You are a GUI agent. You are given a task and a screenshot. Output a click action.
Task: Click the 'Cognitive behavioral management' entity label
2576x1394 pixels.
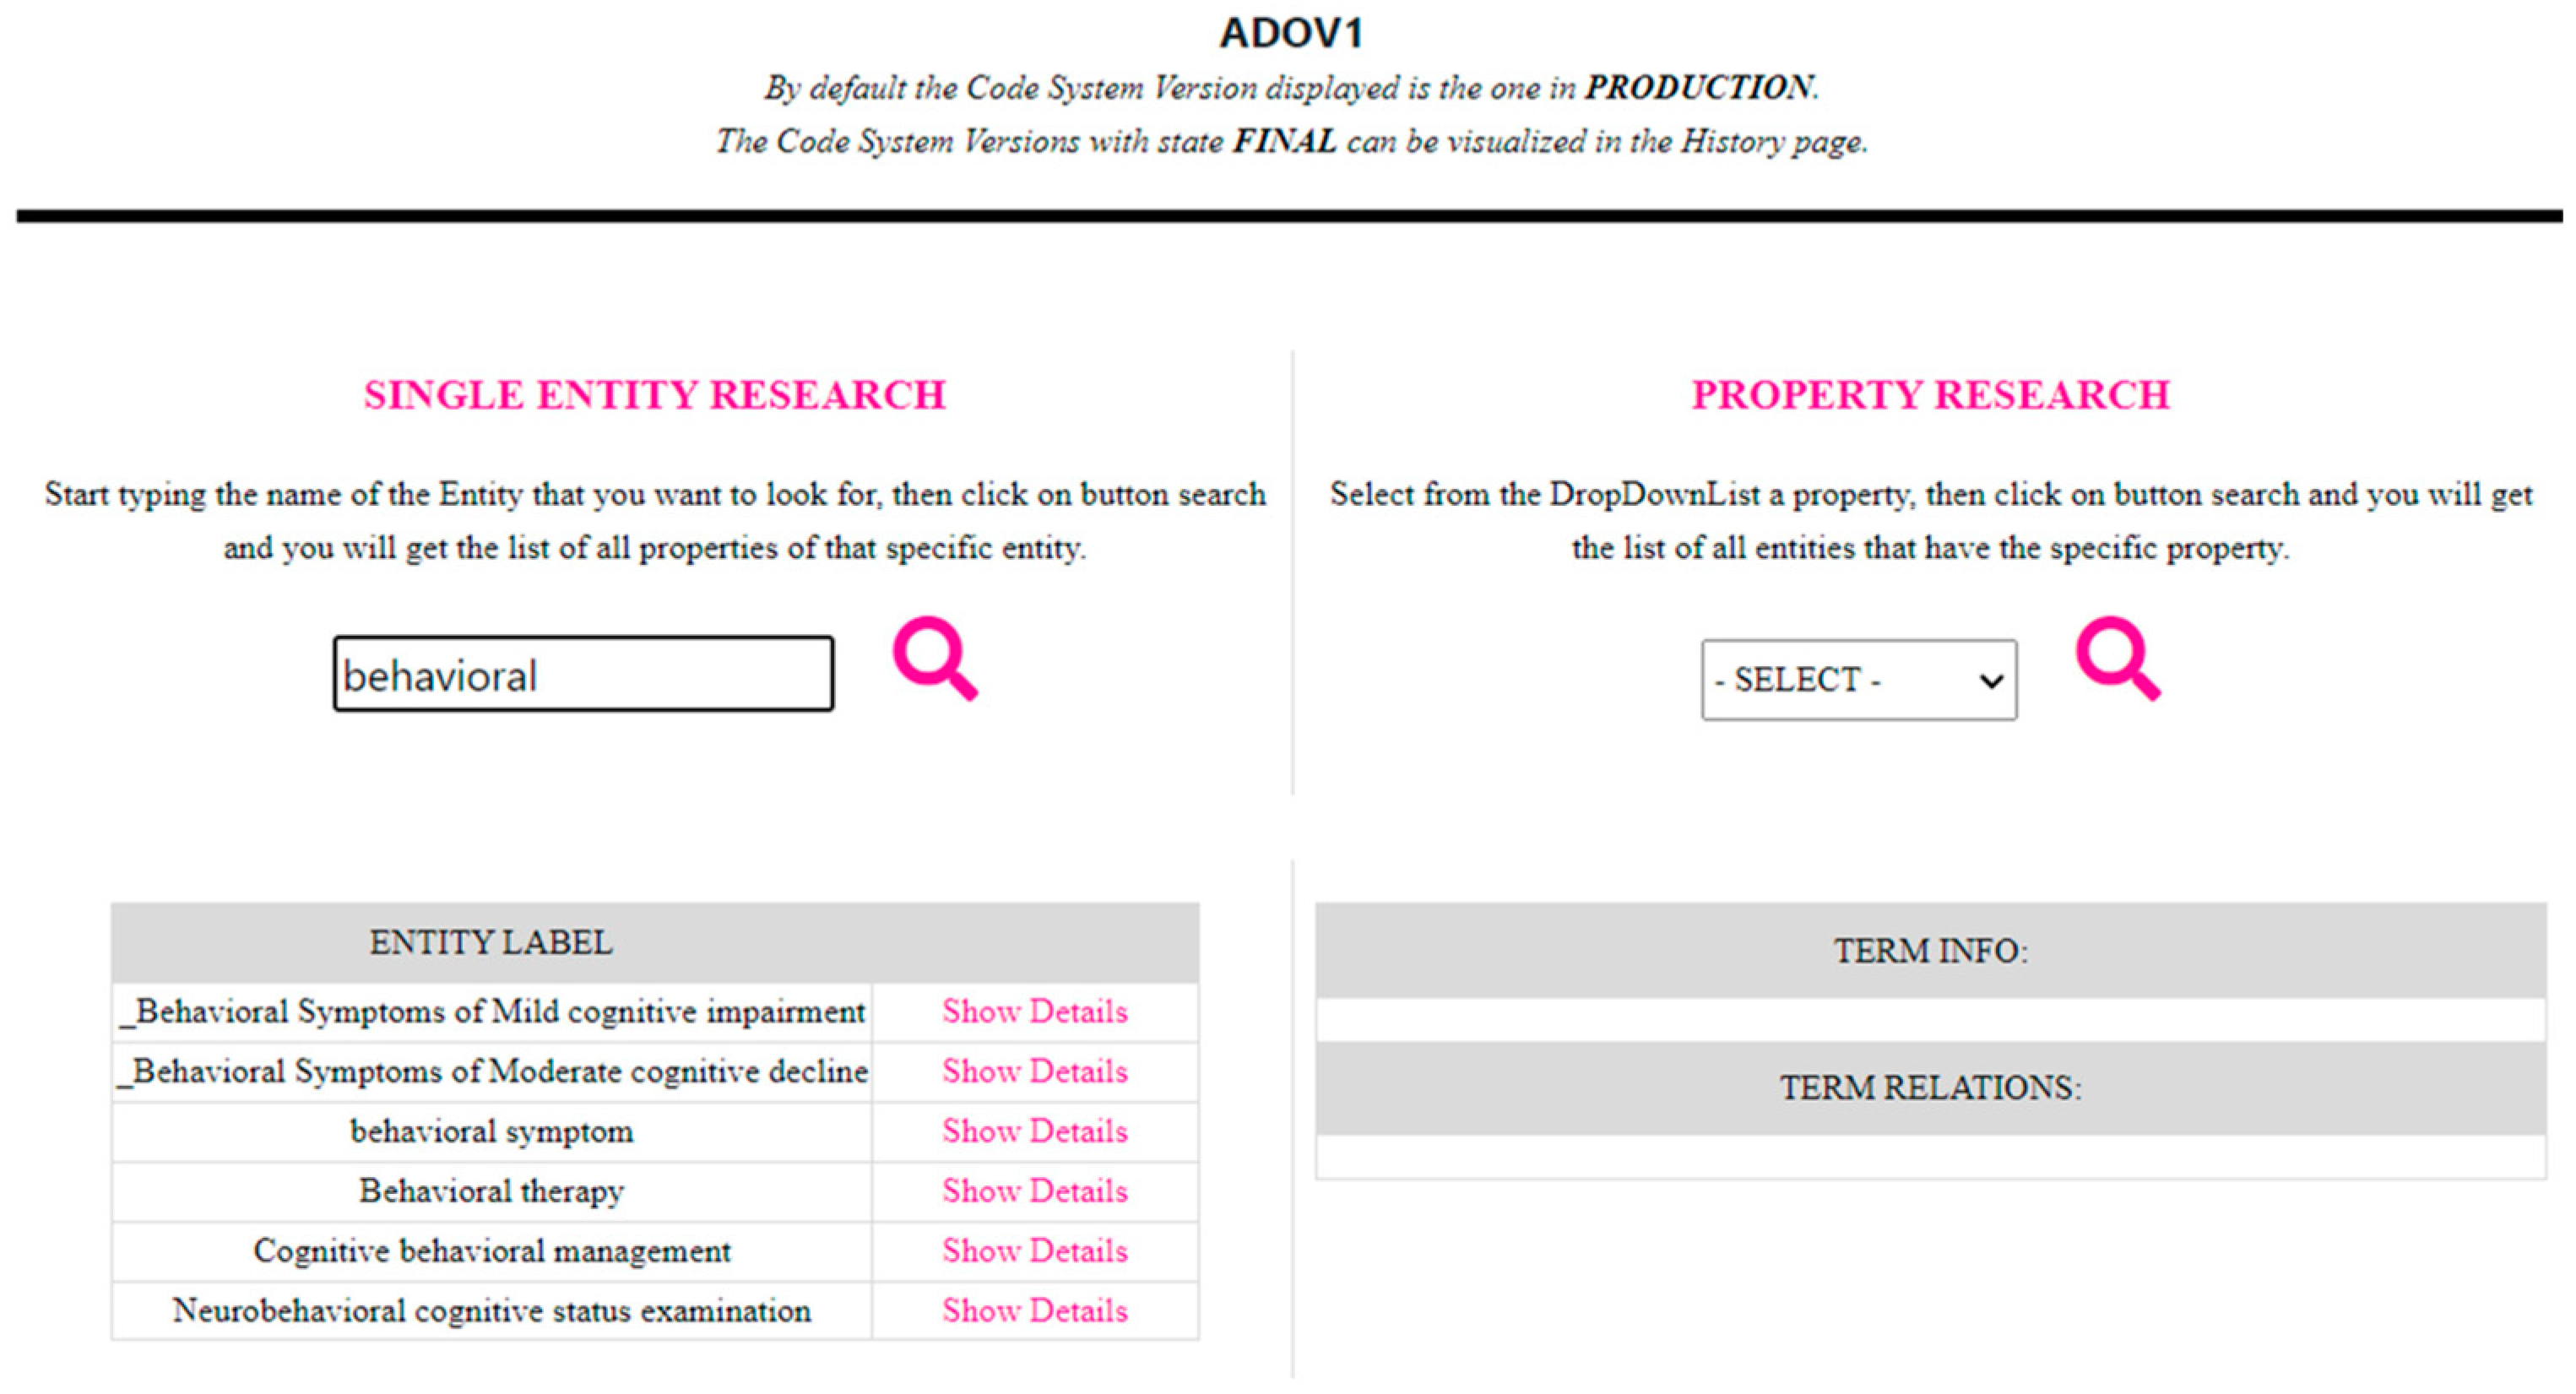coord(491,1252)
